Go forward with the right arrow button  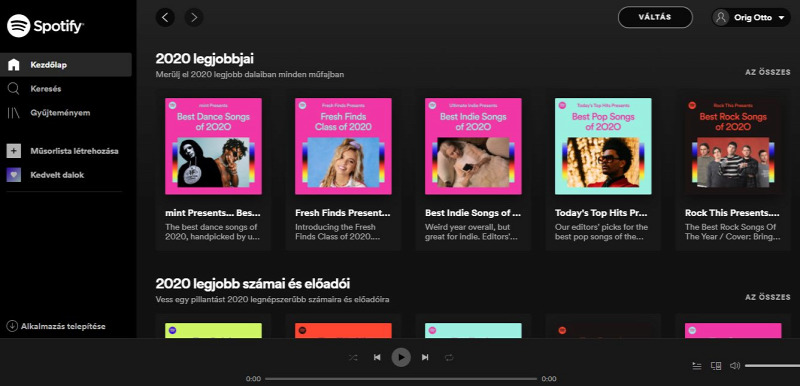pyautogui.click(x=194, y=17)
